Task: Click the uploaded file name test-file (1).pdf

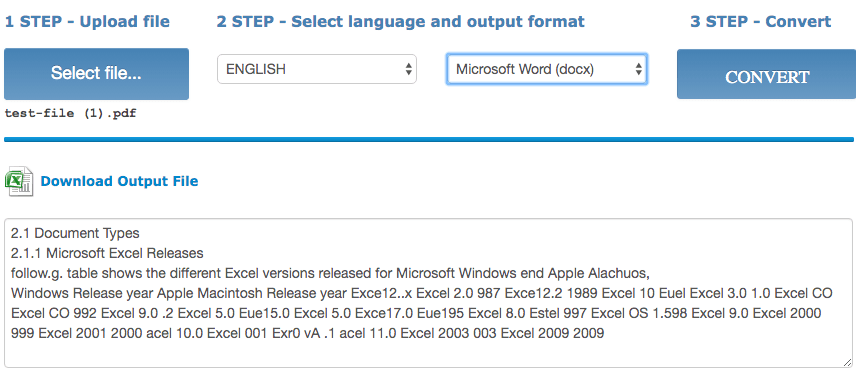Action: (70, 114)
